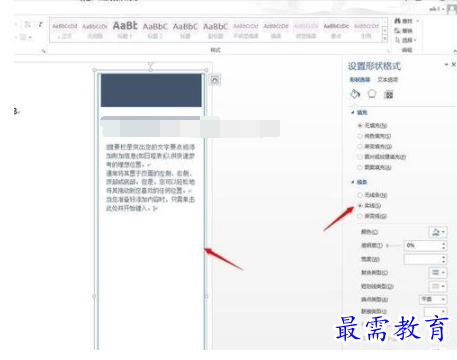Click the Find (查找) binoculars icon
457x360 pixels.
point(397,21)
